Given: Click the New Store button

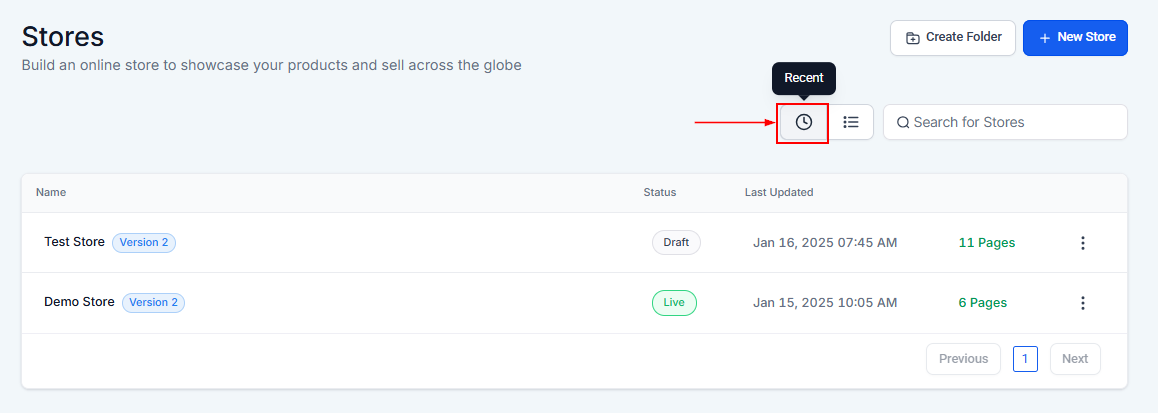Looking at the screenshot, I should (1075, 38).
